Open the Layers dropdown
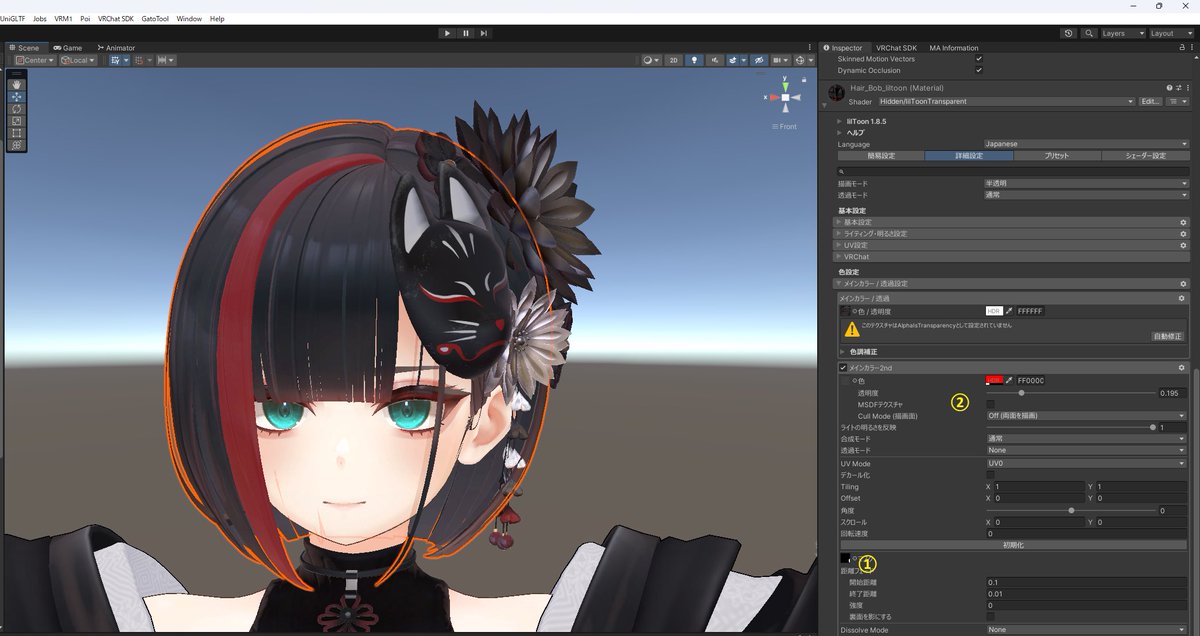Image resolution: width=1200 pixels, height=636 pixels. (1122, 33)
